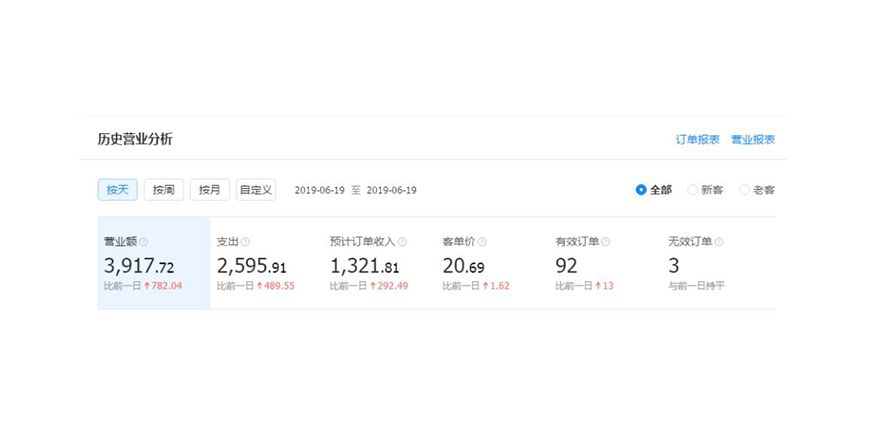The height and width of the screenshot is (431, 869).
Task: Click the 客单价 value 20.69
Action: 463,266
